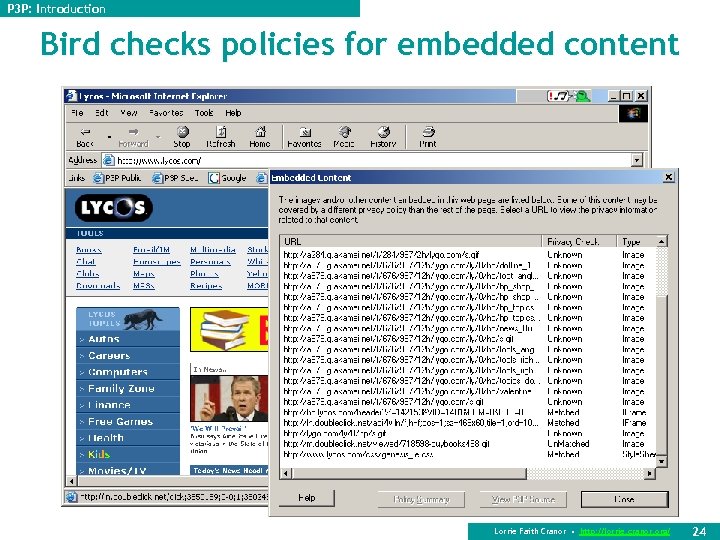Click Today's News Headlines bar

(x=229, y=470)
